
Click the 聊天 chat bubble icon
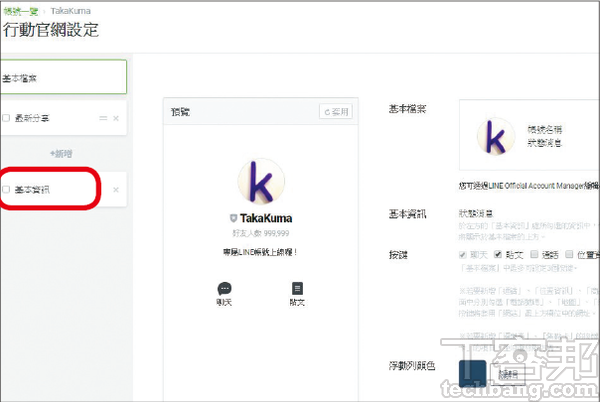pos(224,288)
